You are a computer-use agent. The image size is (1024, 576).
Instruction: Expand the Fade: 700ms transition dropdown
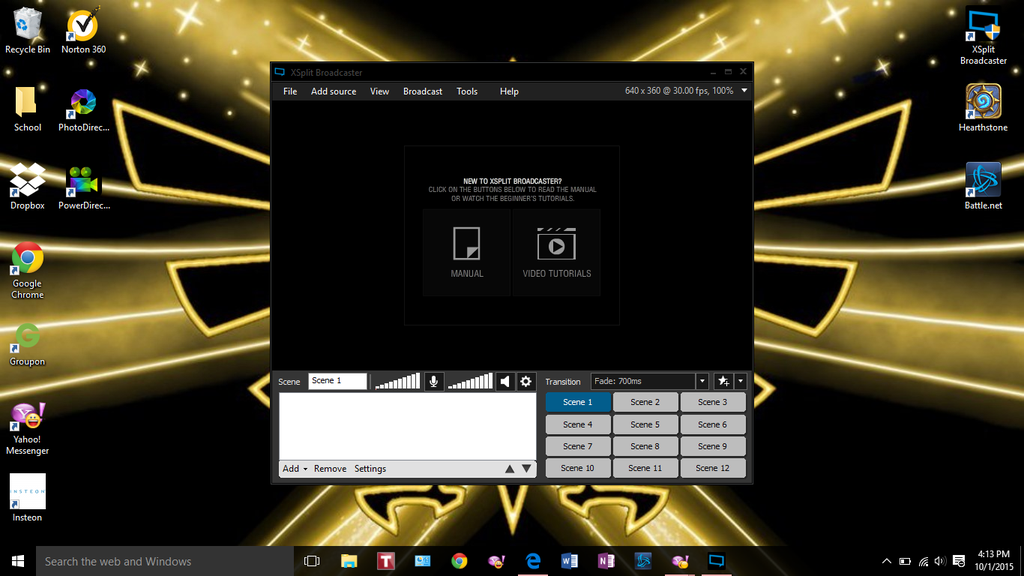click(702, 381)
